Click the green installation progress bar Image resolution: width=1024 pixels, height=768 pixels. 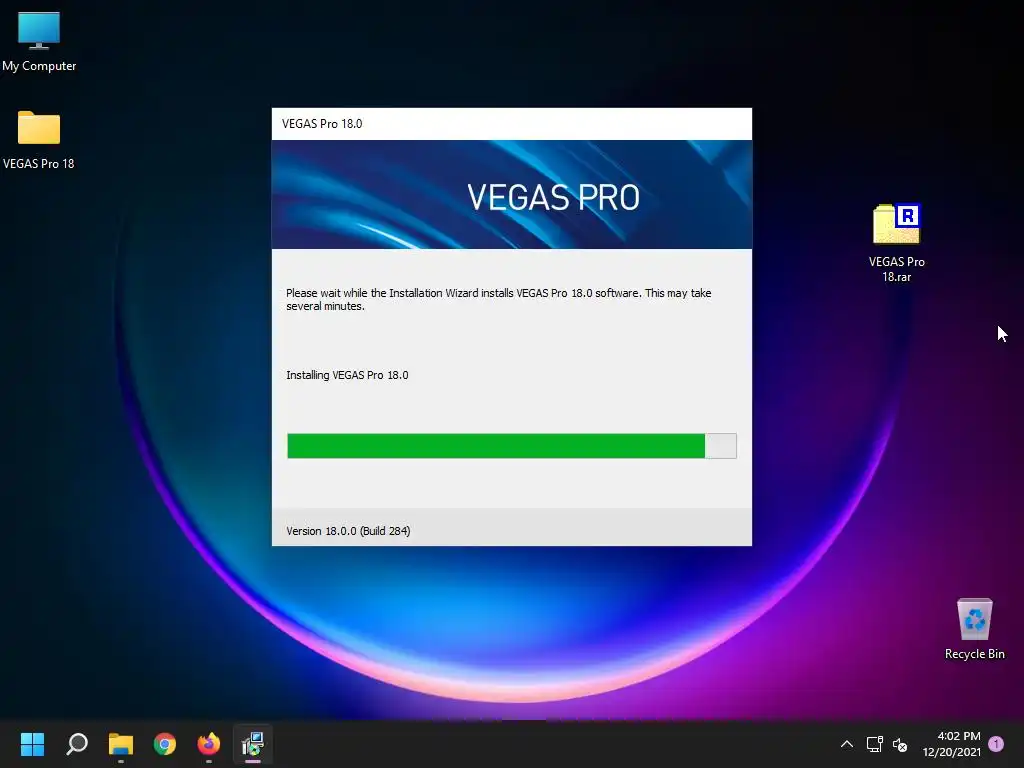511,446
